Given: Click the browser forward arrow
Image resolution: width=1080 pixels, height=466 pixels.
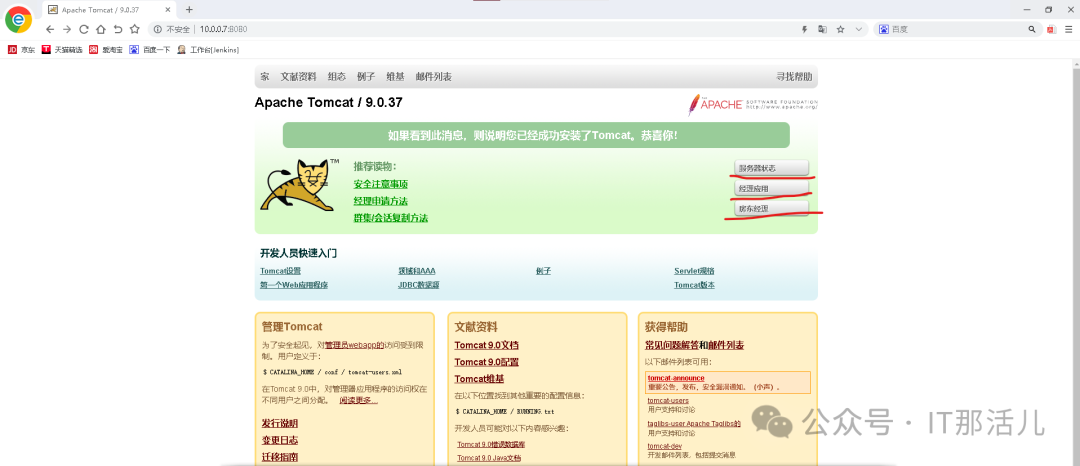Looking at the screenshot, I should click(x=67, y=30).
